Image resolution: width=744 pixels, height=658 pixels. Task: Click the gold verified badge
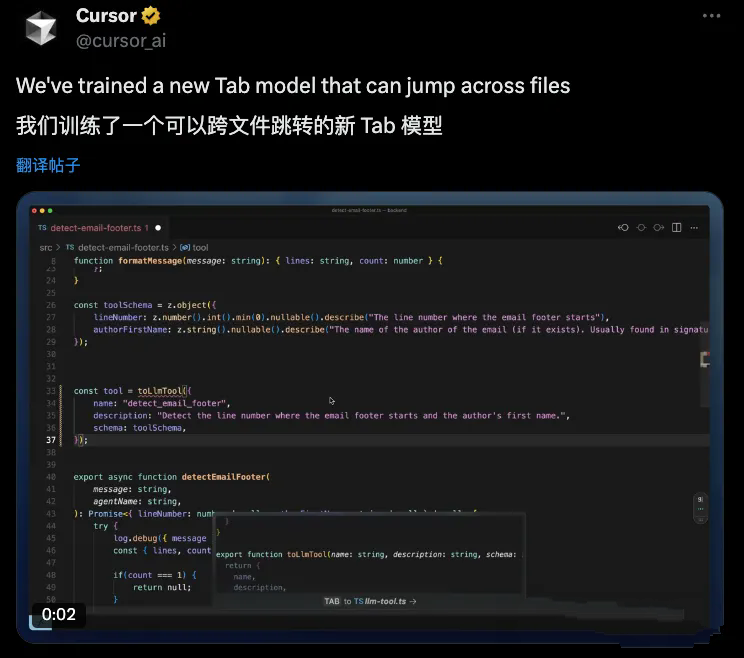151,16
